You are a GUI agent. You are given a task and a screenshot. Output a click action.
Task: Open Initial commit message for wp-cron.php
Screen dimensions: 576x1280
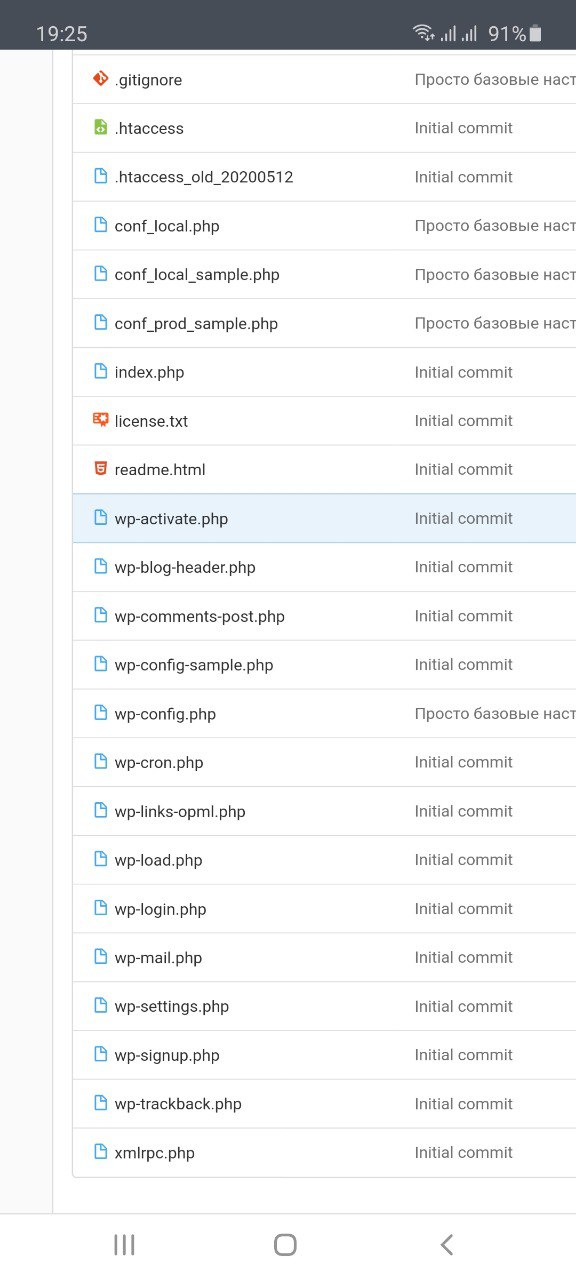click(x=464, y=762)
